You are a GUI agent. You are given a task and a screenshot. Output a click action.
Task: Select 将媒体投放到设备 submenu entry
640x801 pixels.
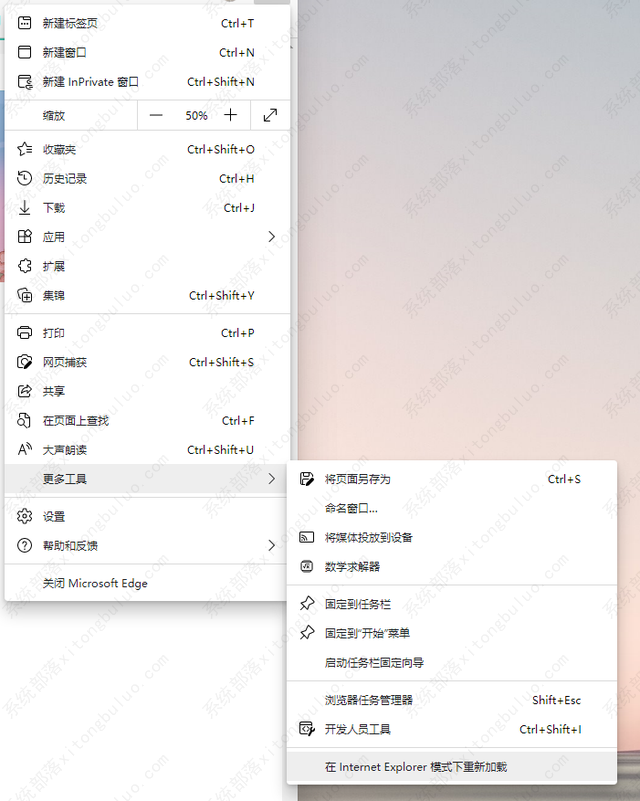point(452,537)
